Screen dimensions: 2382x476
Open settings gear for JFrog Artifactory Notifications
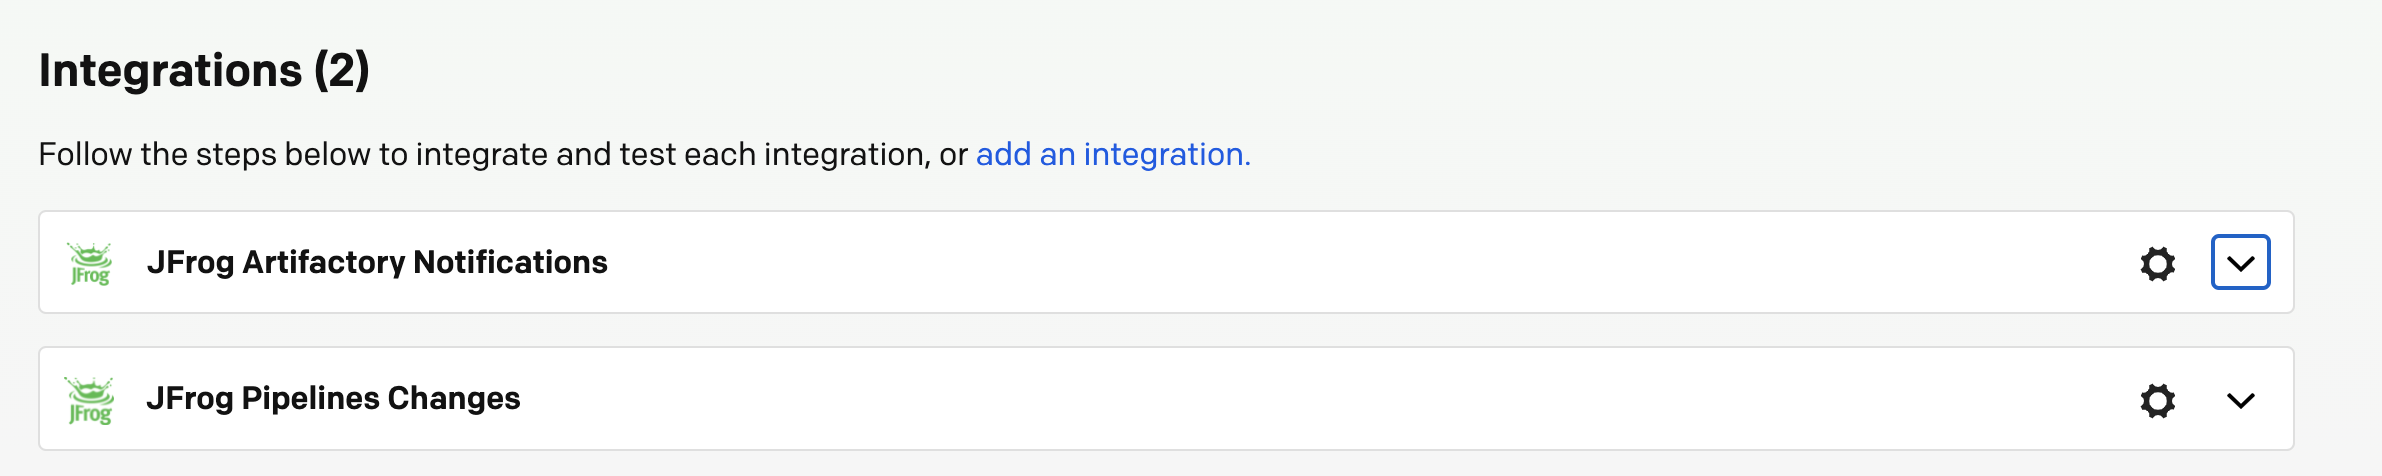click(x=2157, y=263)
